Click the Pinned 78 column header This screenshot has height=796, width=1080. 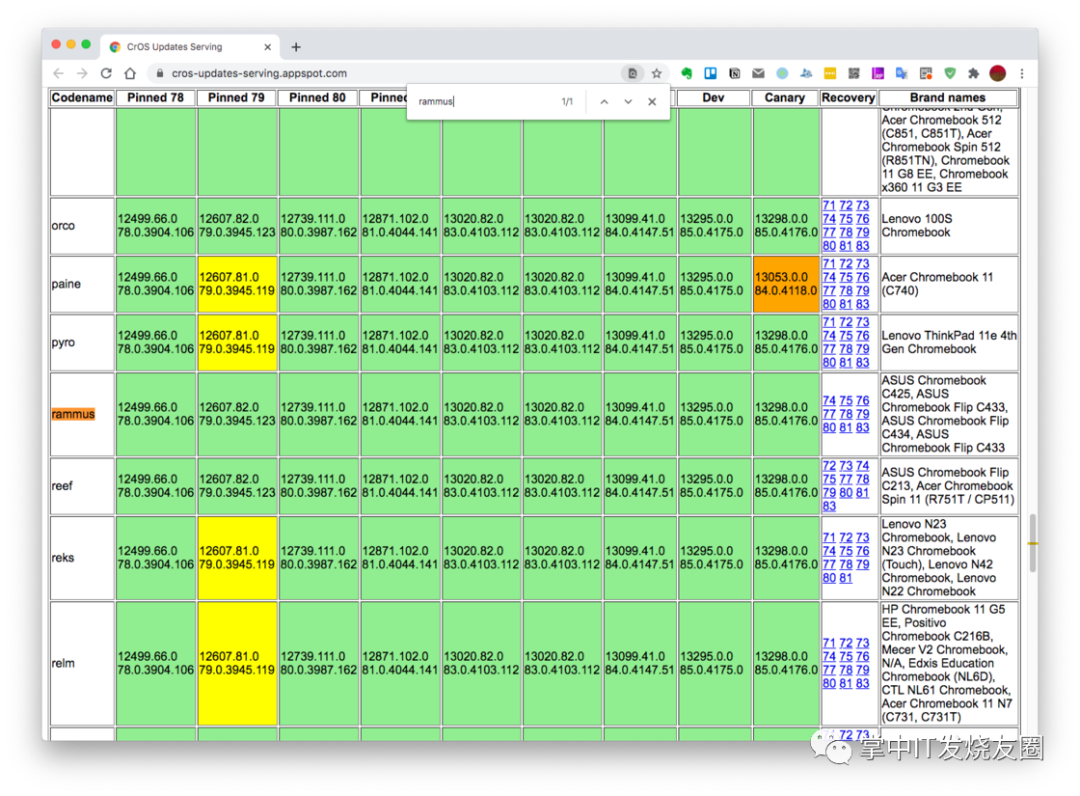coord(156,98)
